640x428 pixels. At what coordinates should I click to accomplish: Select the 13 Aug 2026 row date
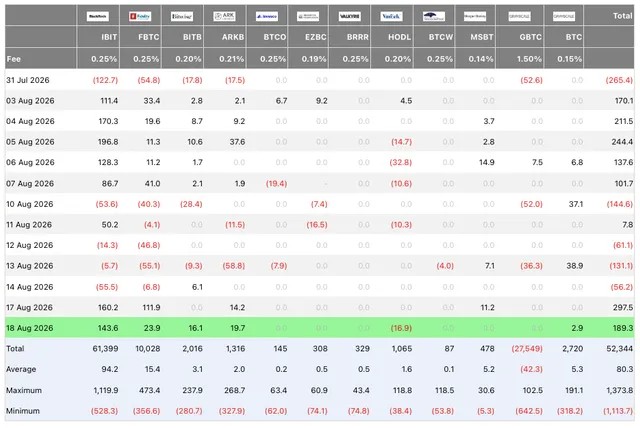tap(30, 266)
